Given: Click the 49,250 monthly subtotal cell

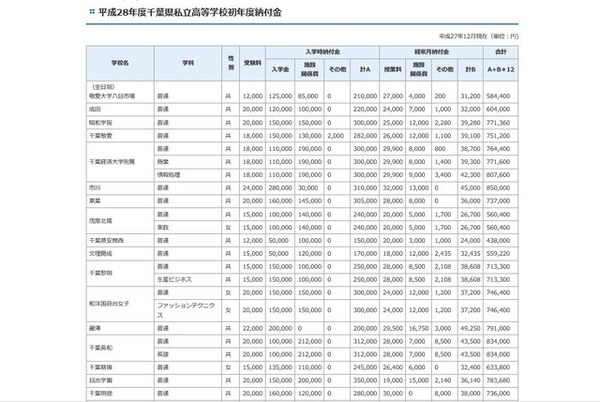Looking at the screenshot, I should click(x=470, y=329).
